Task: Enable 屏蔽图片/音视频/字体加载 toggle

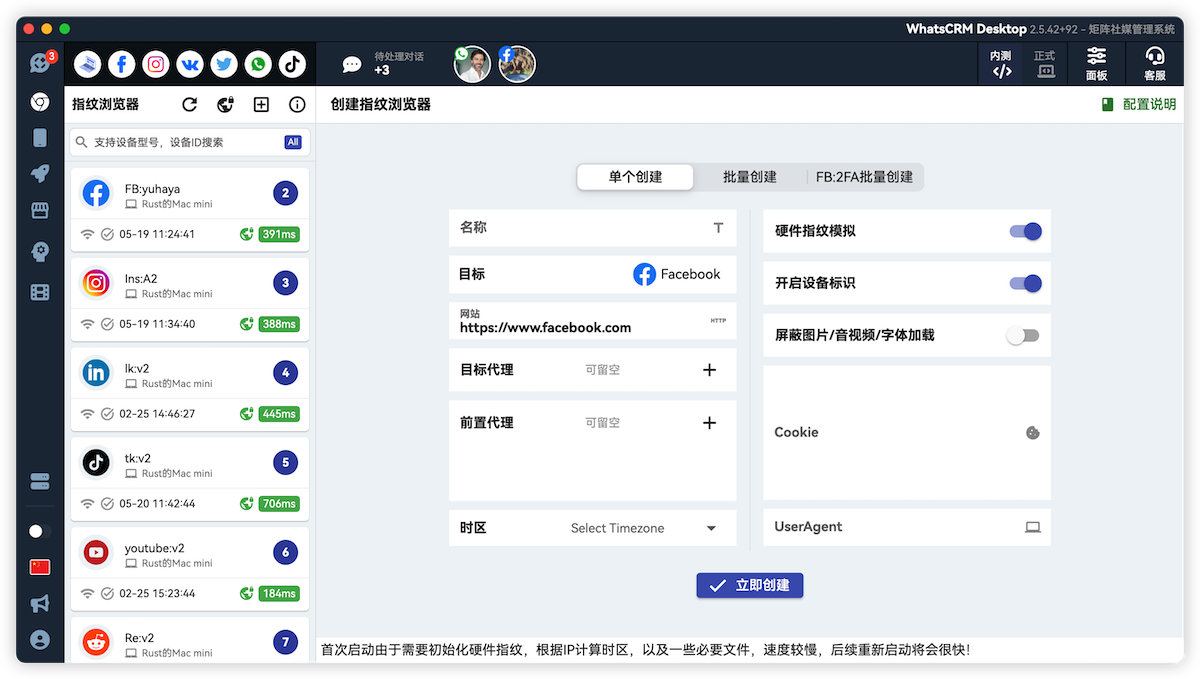Action: pyautogui.click(x=1023, y=336)
